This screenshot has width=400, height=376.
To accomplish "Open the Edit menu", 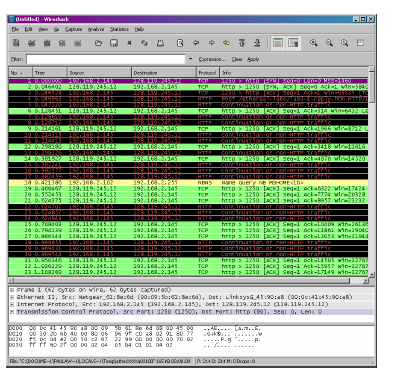I will tap(29, 29).
